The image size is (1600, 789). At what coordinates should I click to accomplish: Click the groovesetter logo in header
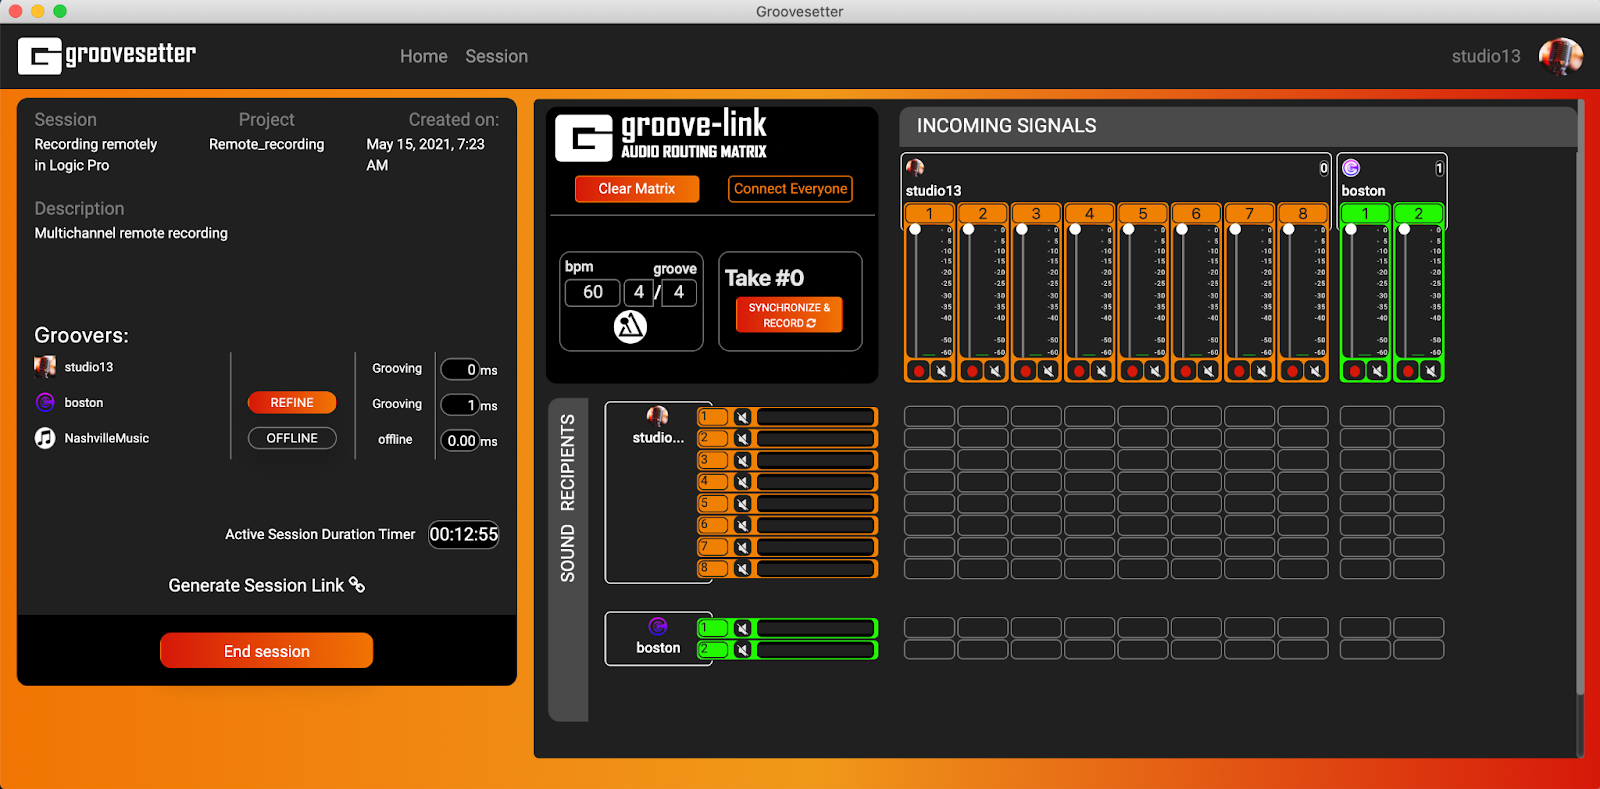pyautogui.click(x=107, y=56)
